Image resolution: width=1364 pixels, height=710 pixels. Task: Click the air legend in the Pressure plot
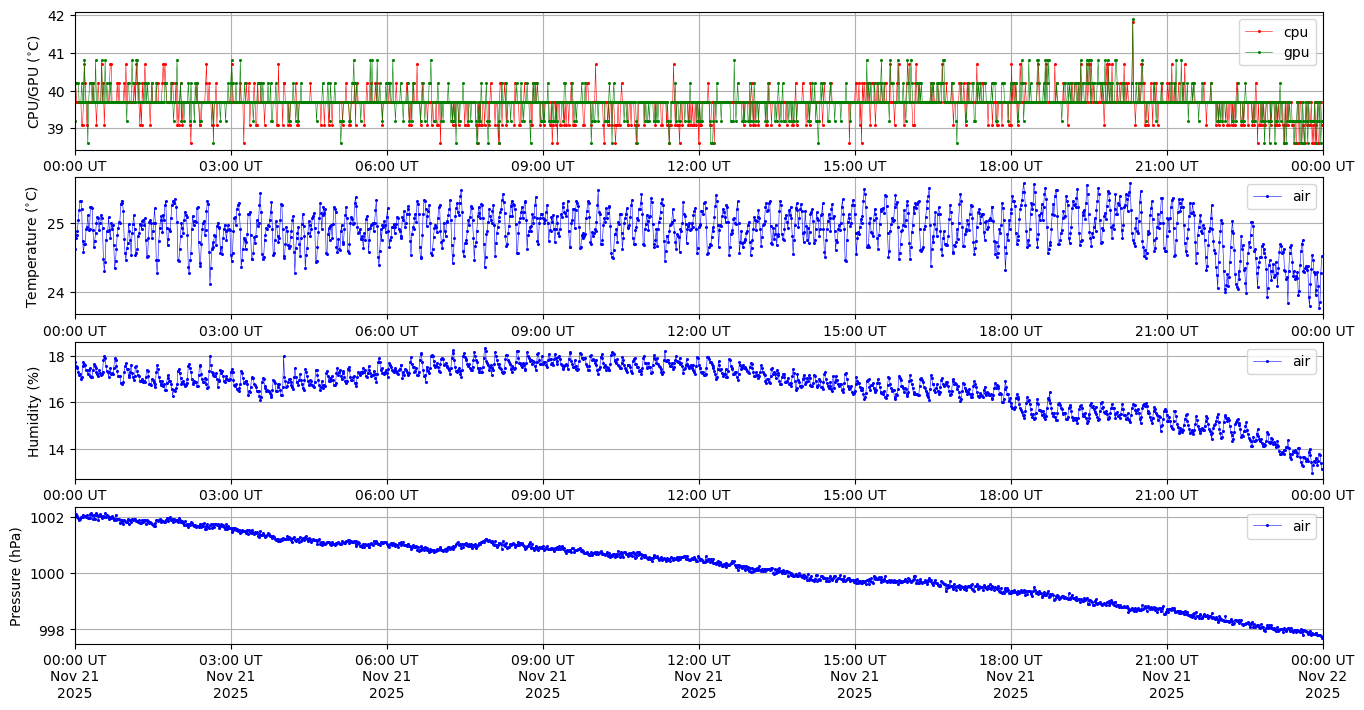pos(1281,526)
